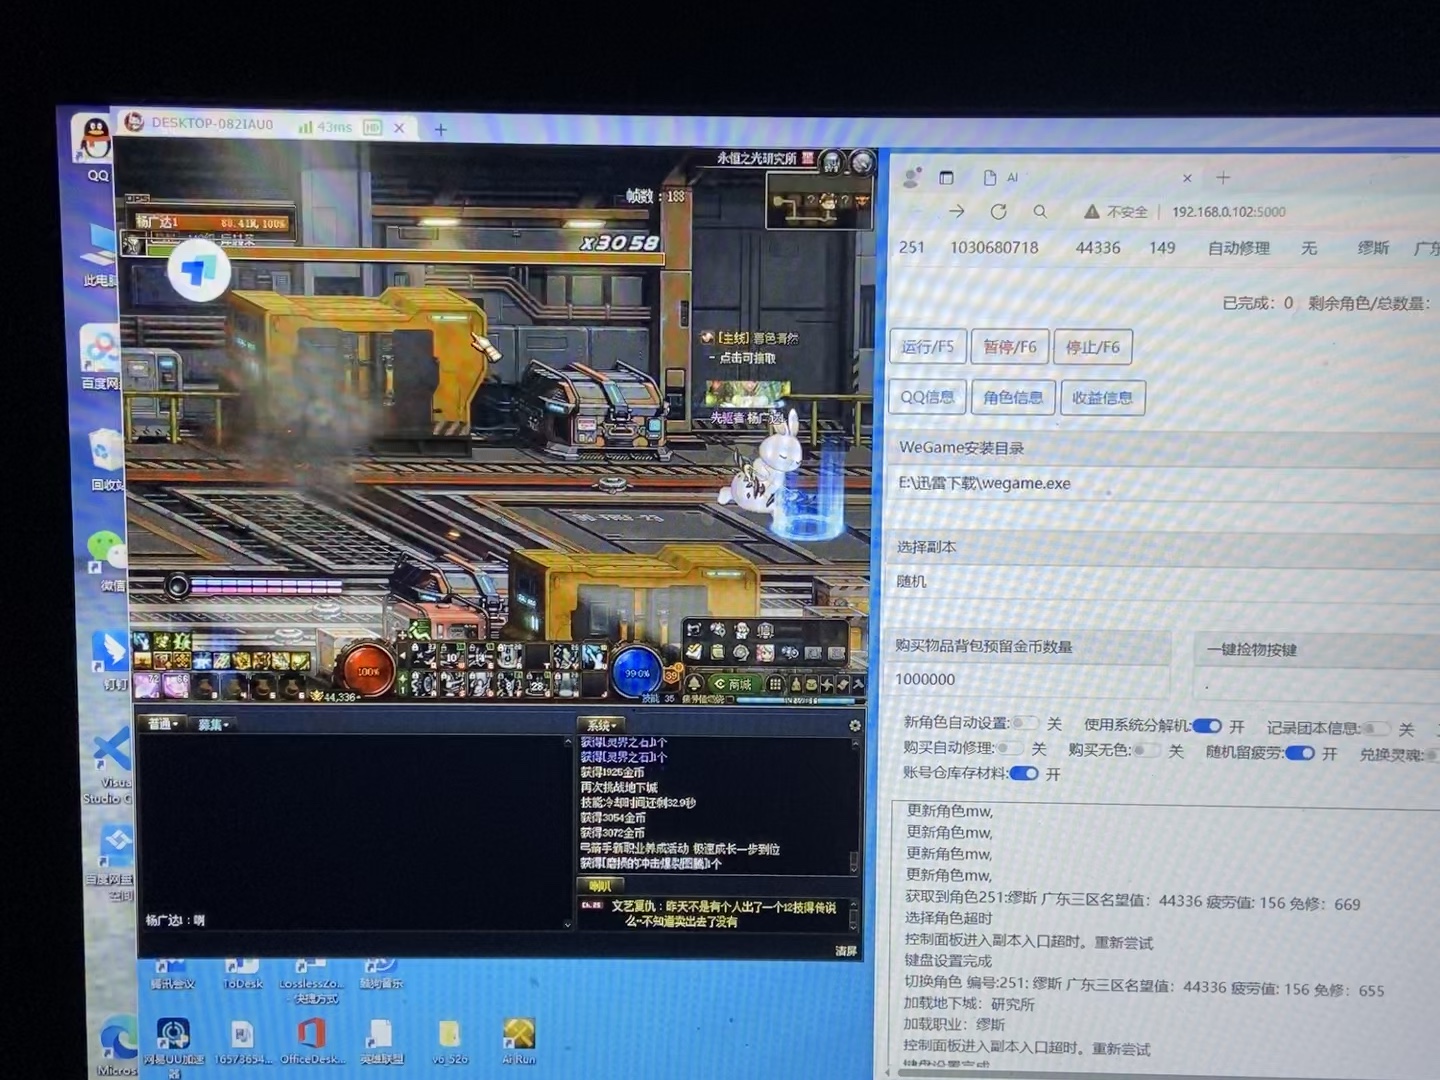Toggle the 新角色自动设置 switch
Image resolution: width=1440 pixels, height=1080 pixels.
(1025, 722)
